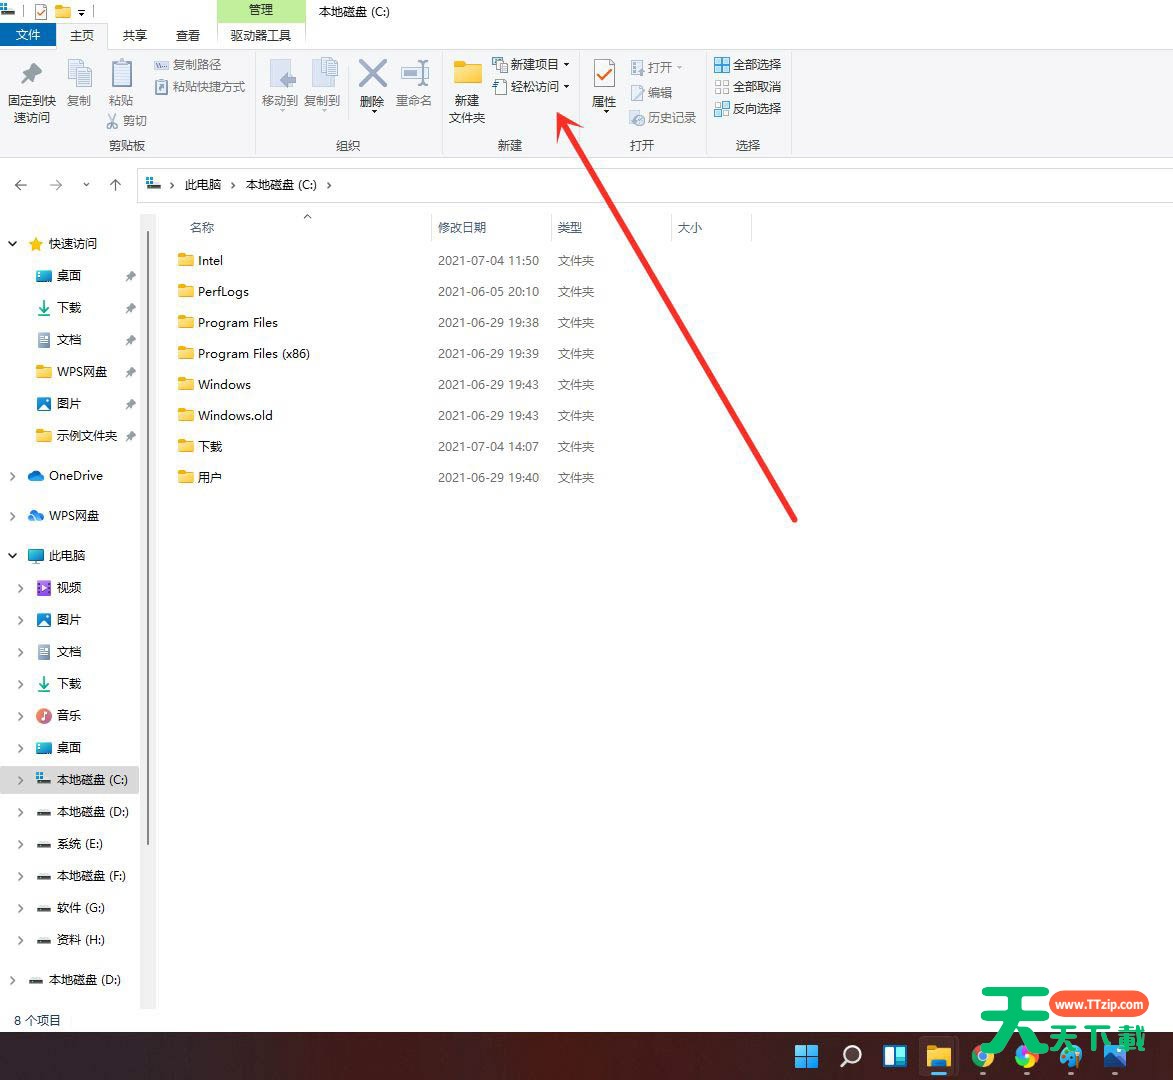This screenshot has height=1080, width=1173.
Task: Open 历史记录 (History) in the ribbon
Action: pos(662,117)
